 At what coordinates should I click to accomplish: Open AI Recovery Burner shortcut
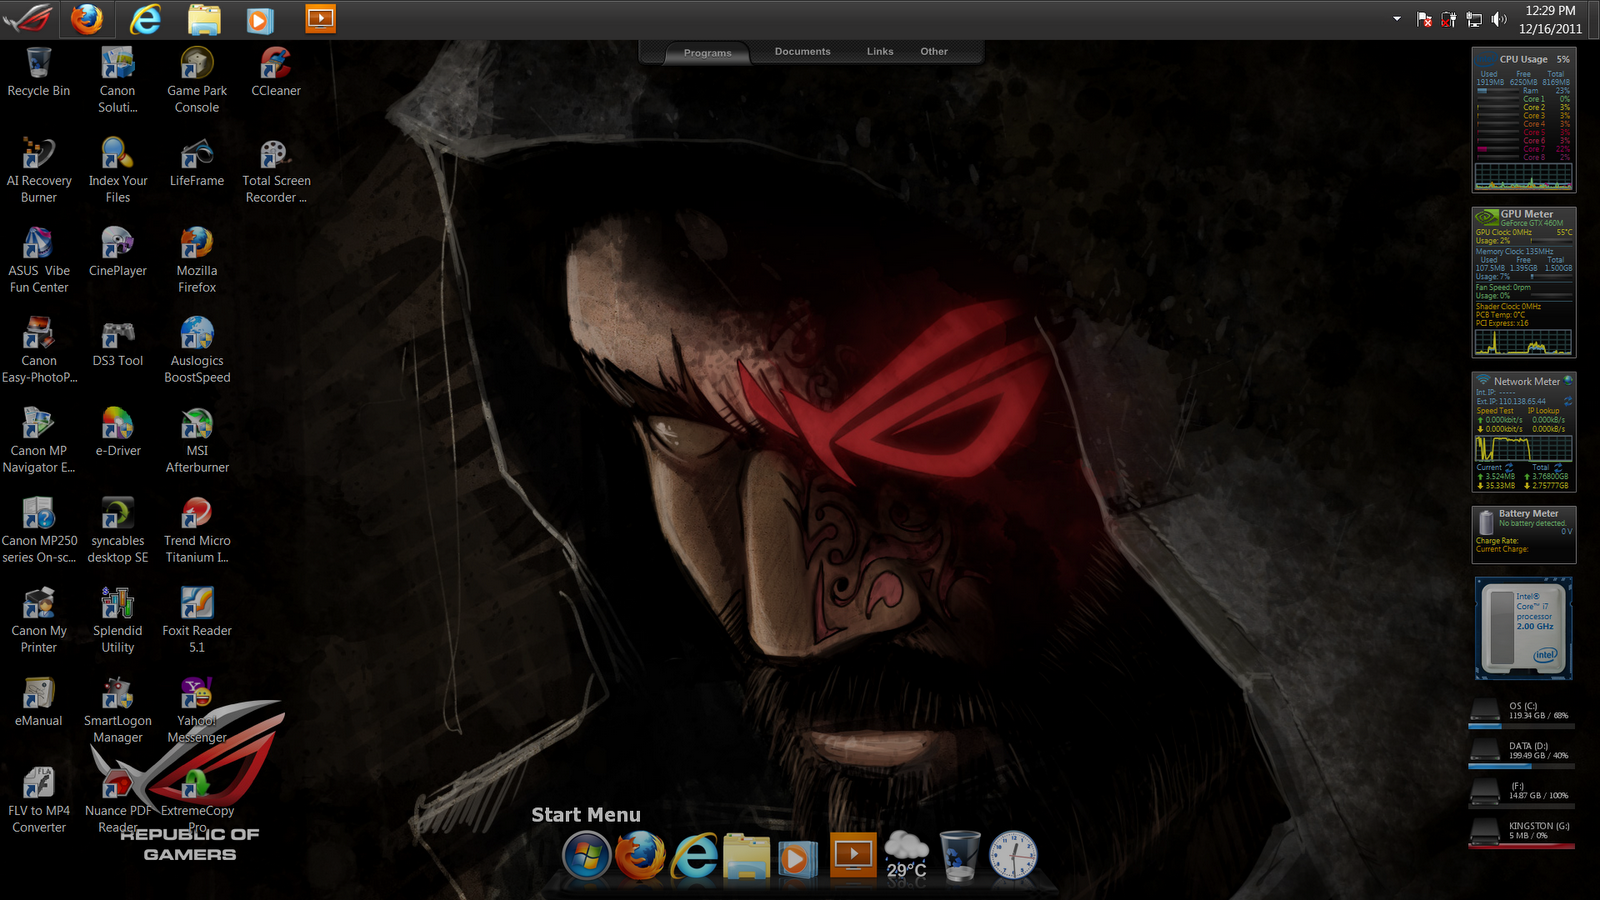pos(39,170)
